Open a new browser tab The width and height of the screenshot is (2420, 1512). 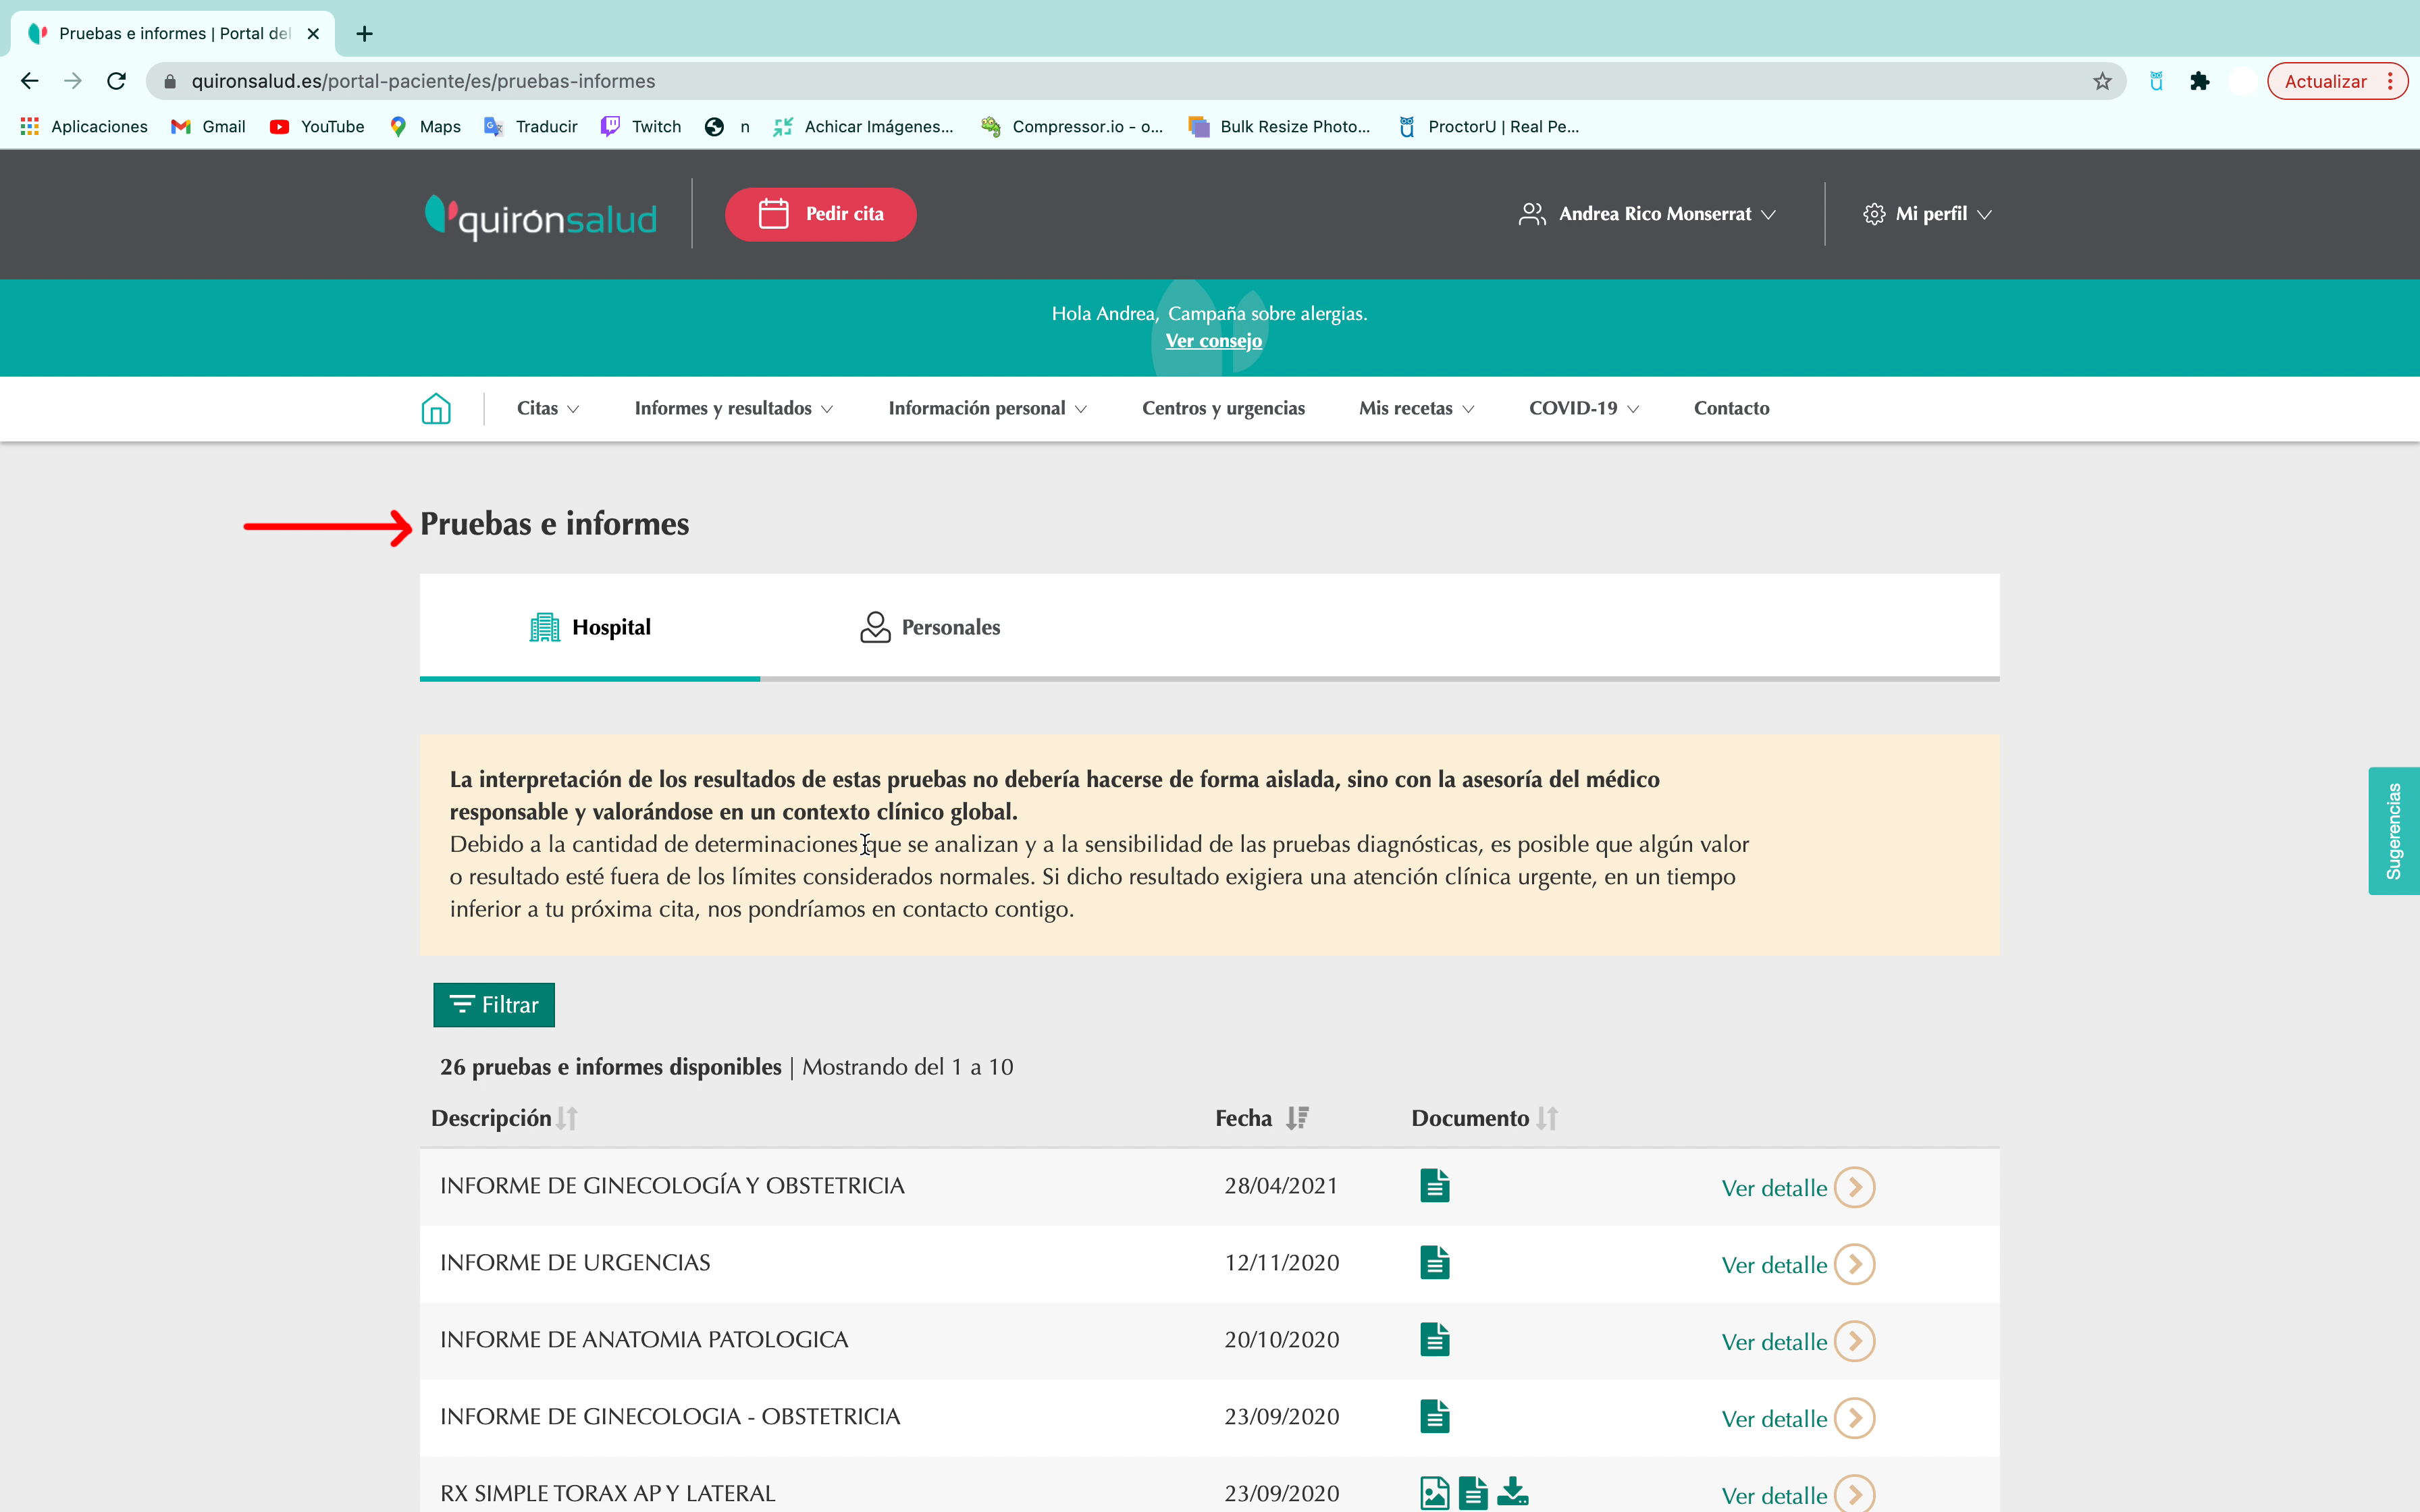pyautogui.click(x=365, y=34)
